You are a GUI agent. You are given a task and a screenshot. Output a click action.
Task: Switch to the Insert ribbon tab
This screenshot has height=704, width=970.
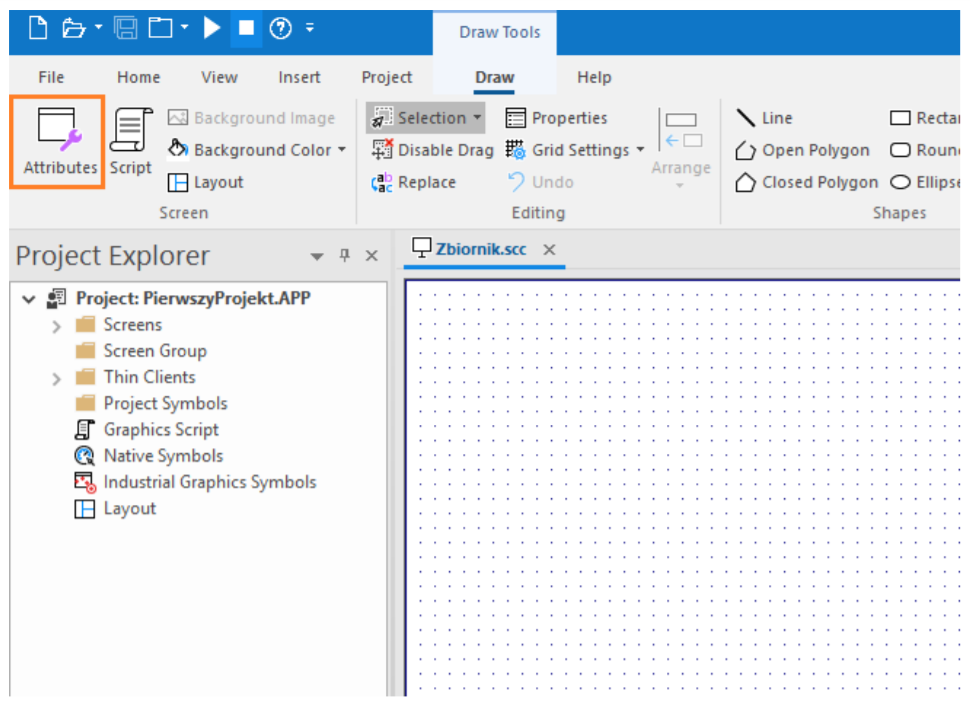tap(299, 77)
